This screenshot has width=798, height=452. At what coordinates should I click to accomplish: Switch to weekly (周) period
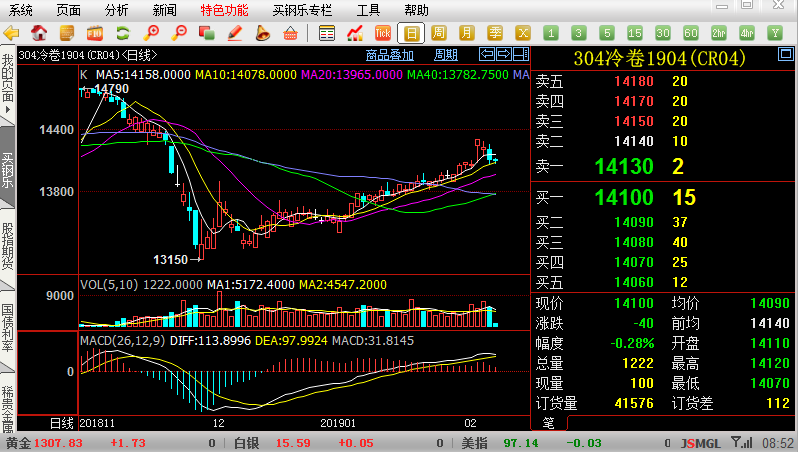tap(439, 33)
